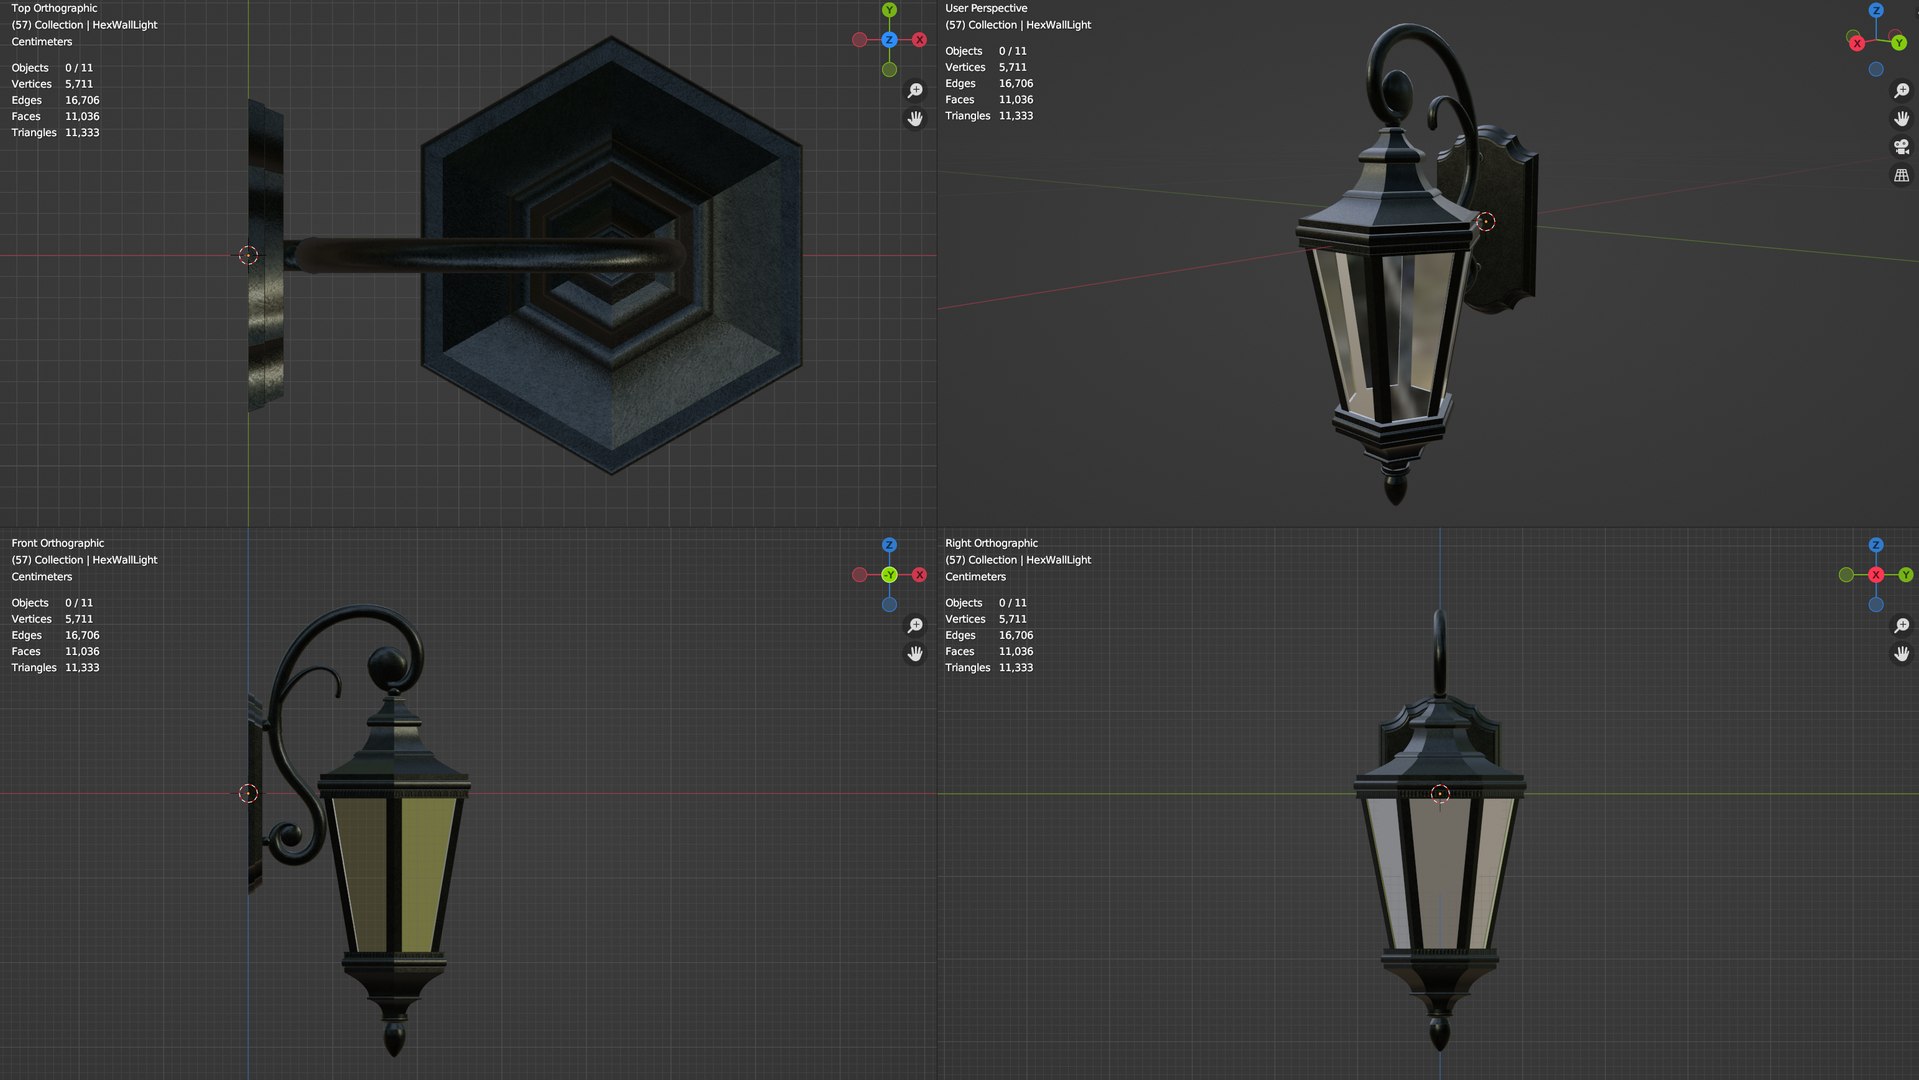The image size is (1919, 1080).
Task: Click zoom magnifier icon in Front Orthographic viewport
Action: [x=915, y=626]
